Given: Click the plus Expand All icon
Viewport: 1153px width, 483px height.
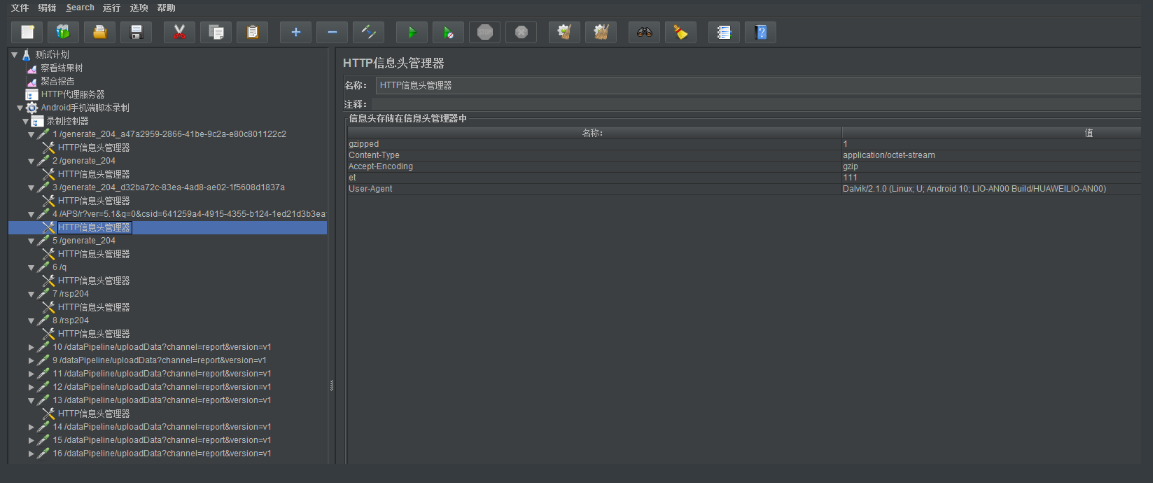Looking at the screenshot, I should coord(296,32).
